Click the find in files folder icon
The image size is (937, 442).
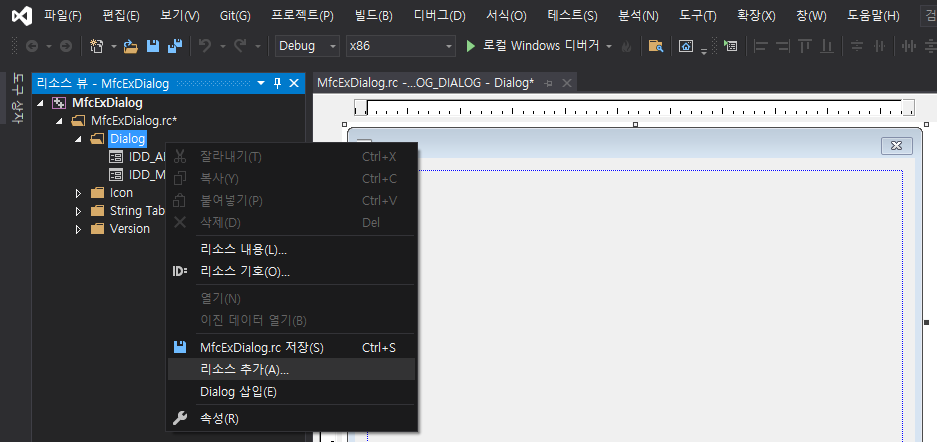(656, 46)
